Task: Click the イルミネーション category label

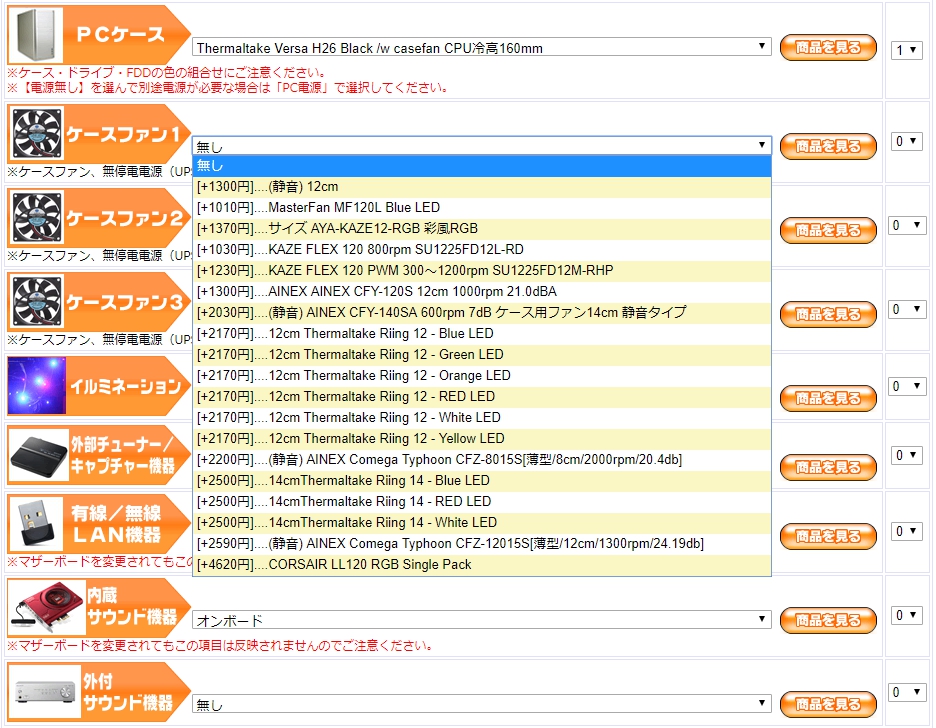Action: click(x=126, y=387)
